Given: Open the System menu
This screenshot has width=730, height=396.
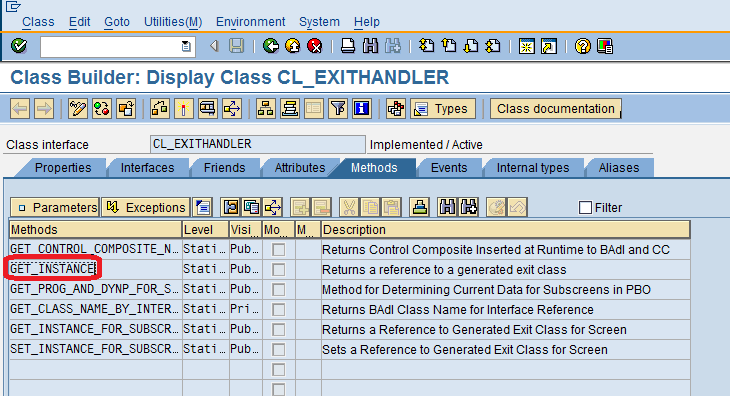Looking at the screenshot, I should [x=319, y=22].
